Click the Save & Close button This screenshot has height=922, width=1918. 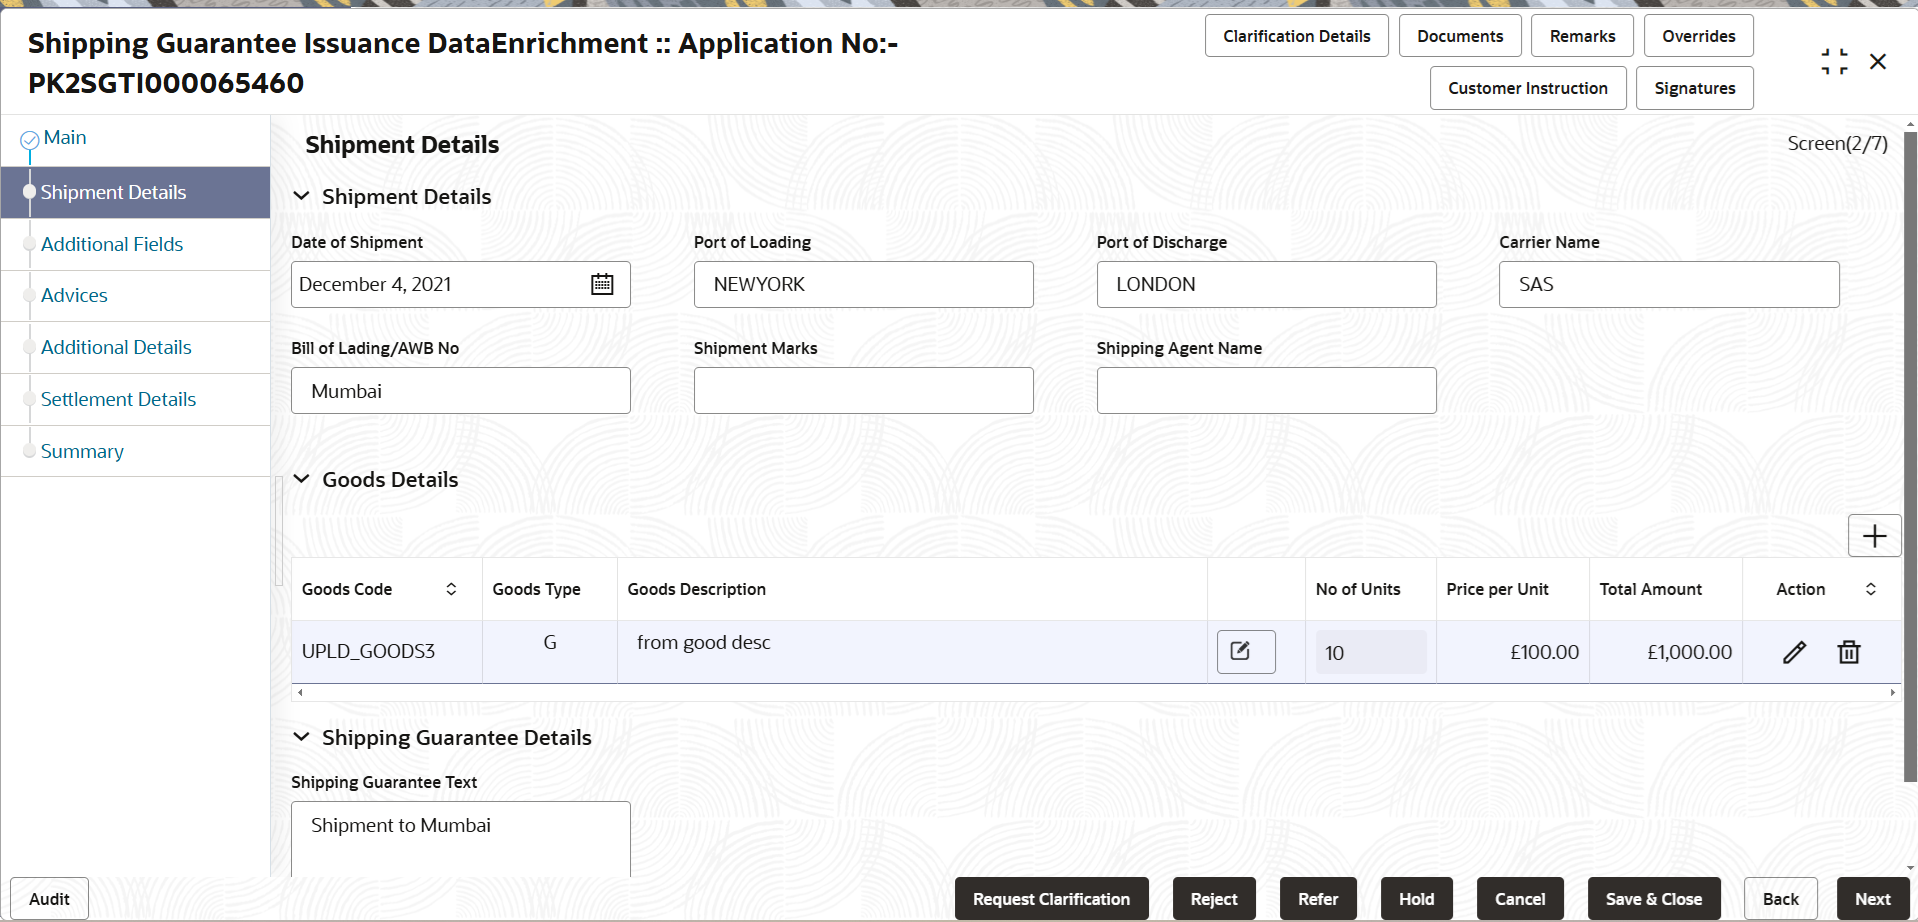click(x=1652, y=898)
